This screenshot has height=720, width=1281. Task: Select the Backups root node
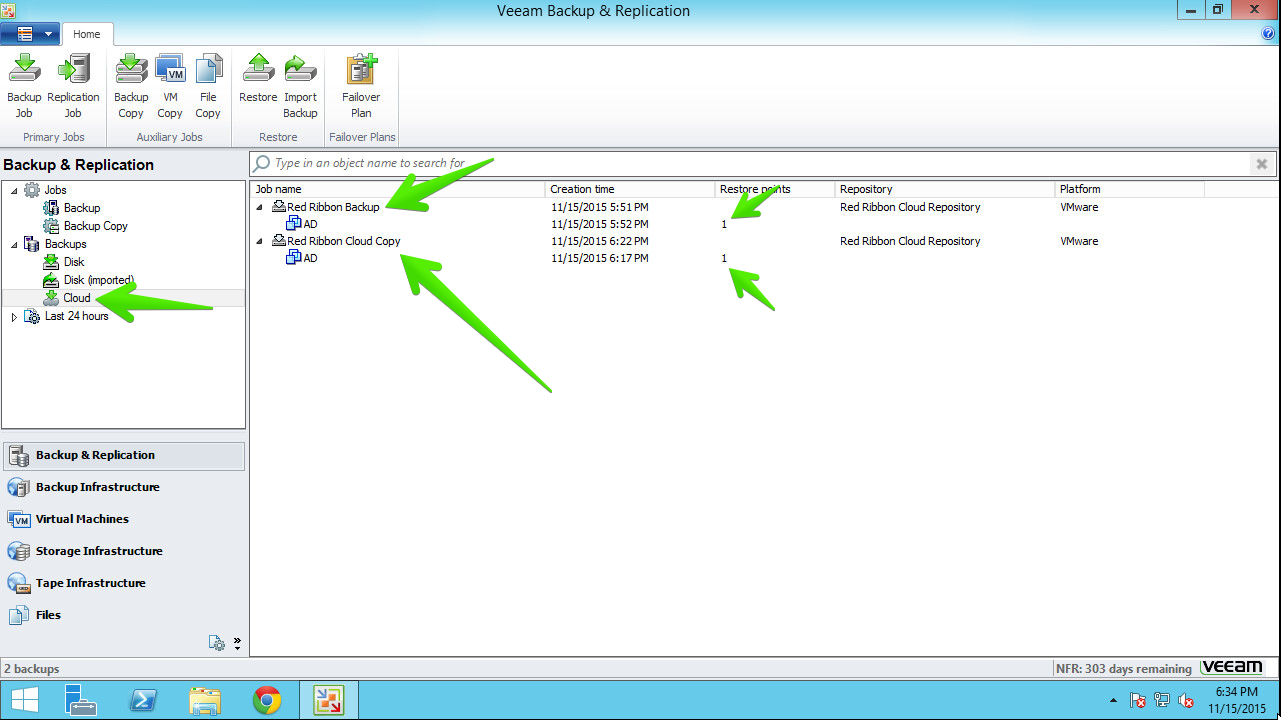[65, 244]
